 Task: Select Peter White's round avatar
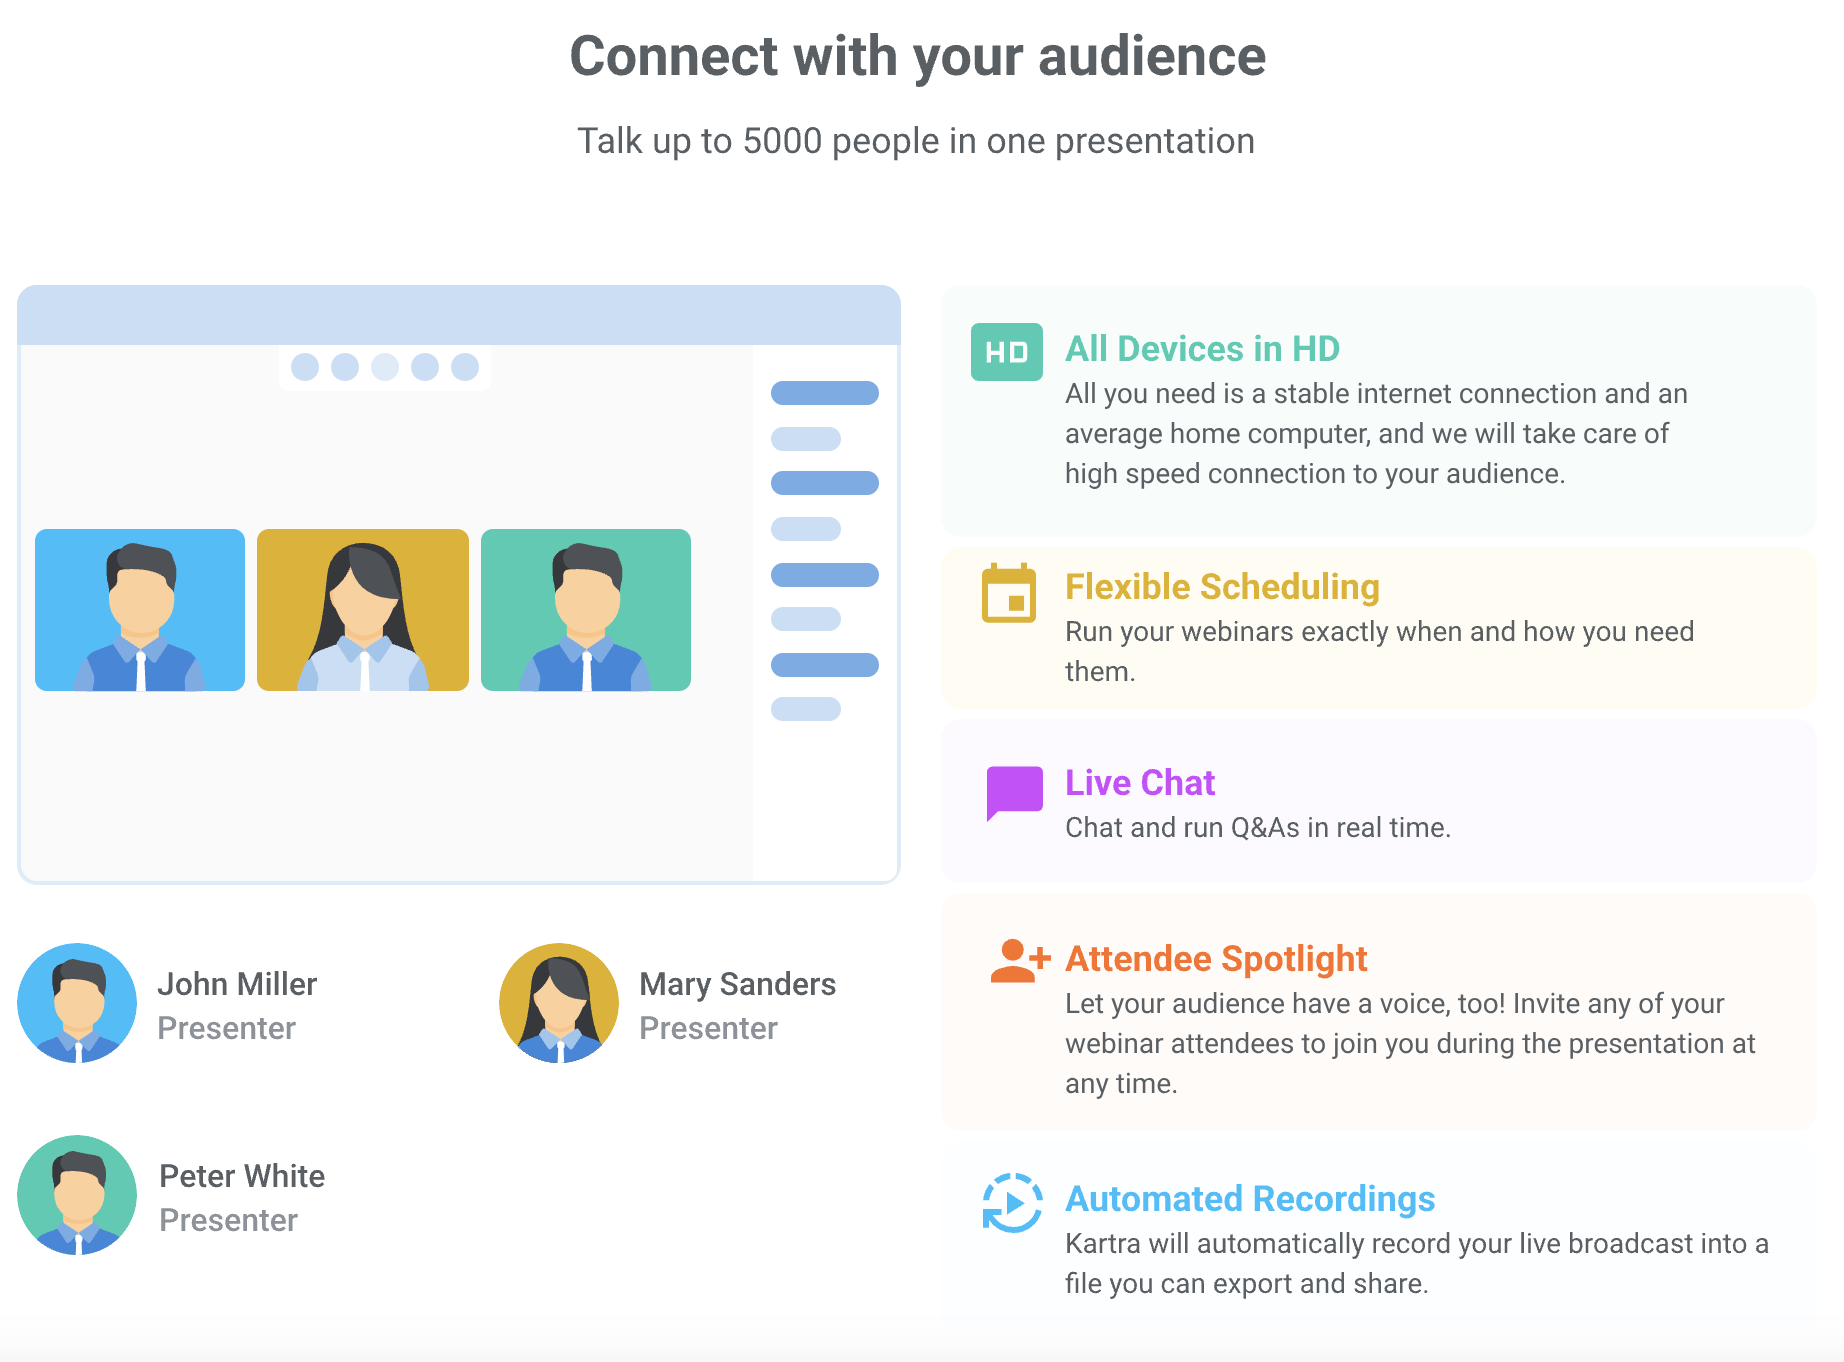click(x=77, y=1195)
